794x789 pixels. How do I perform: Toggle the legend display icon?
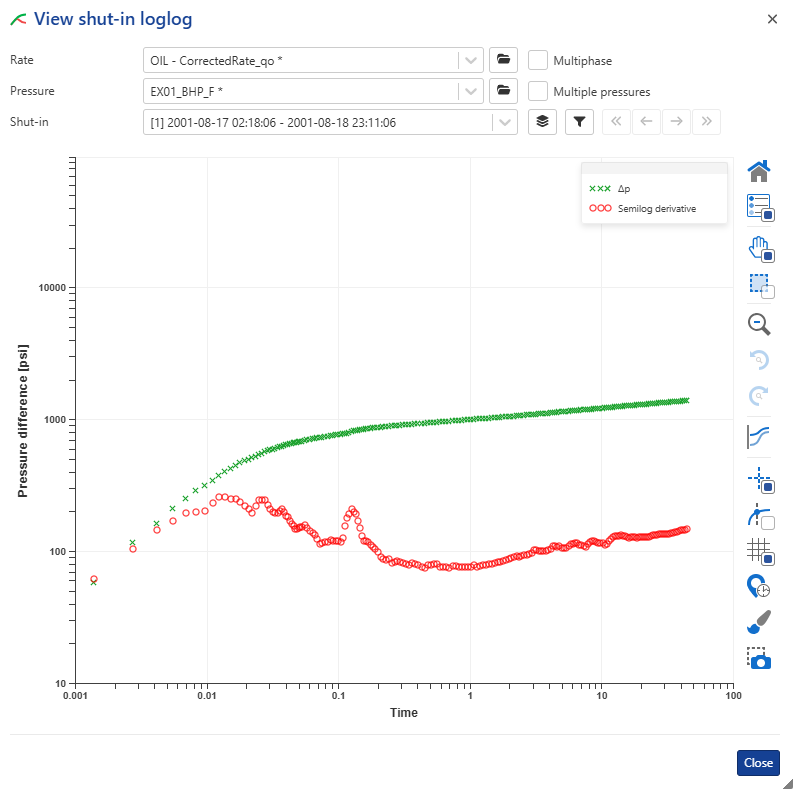coord(759,207)
